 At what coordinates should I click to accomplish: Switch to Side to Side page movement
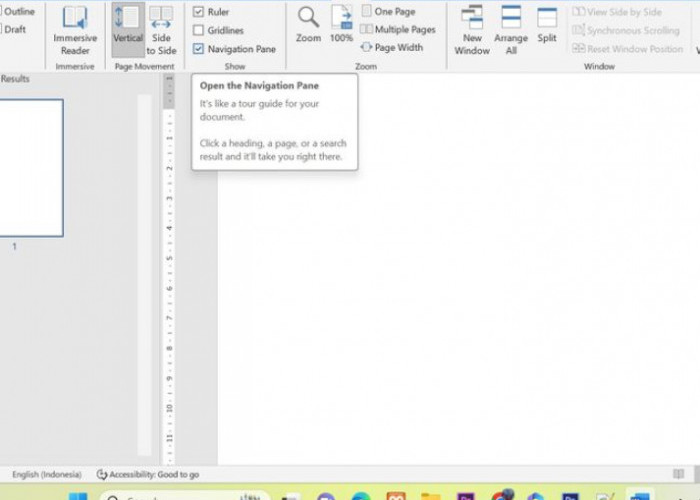click(161, 29)
